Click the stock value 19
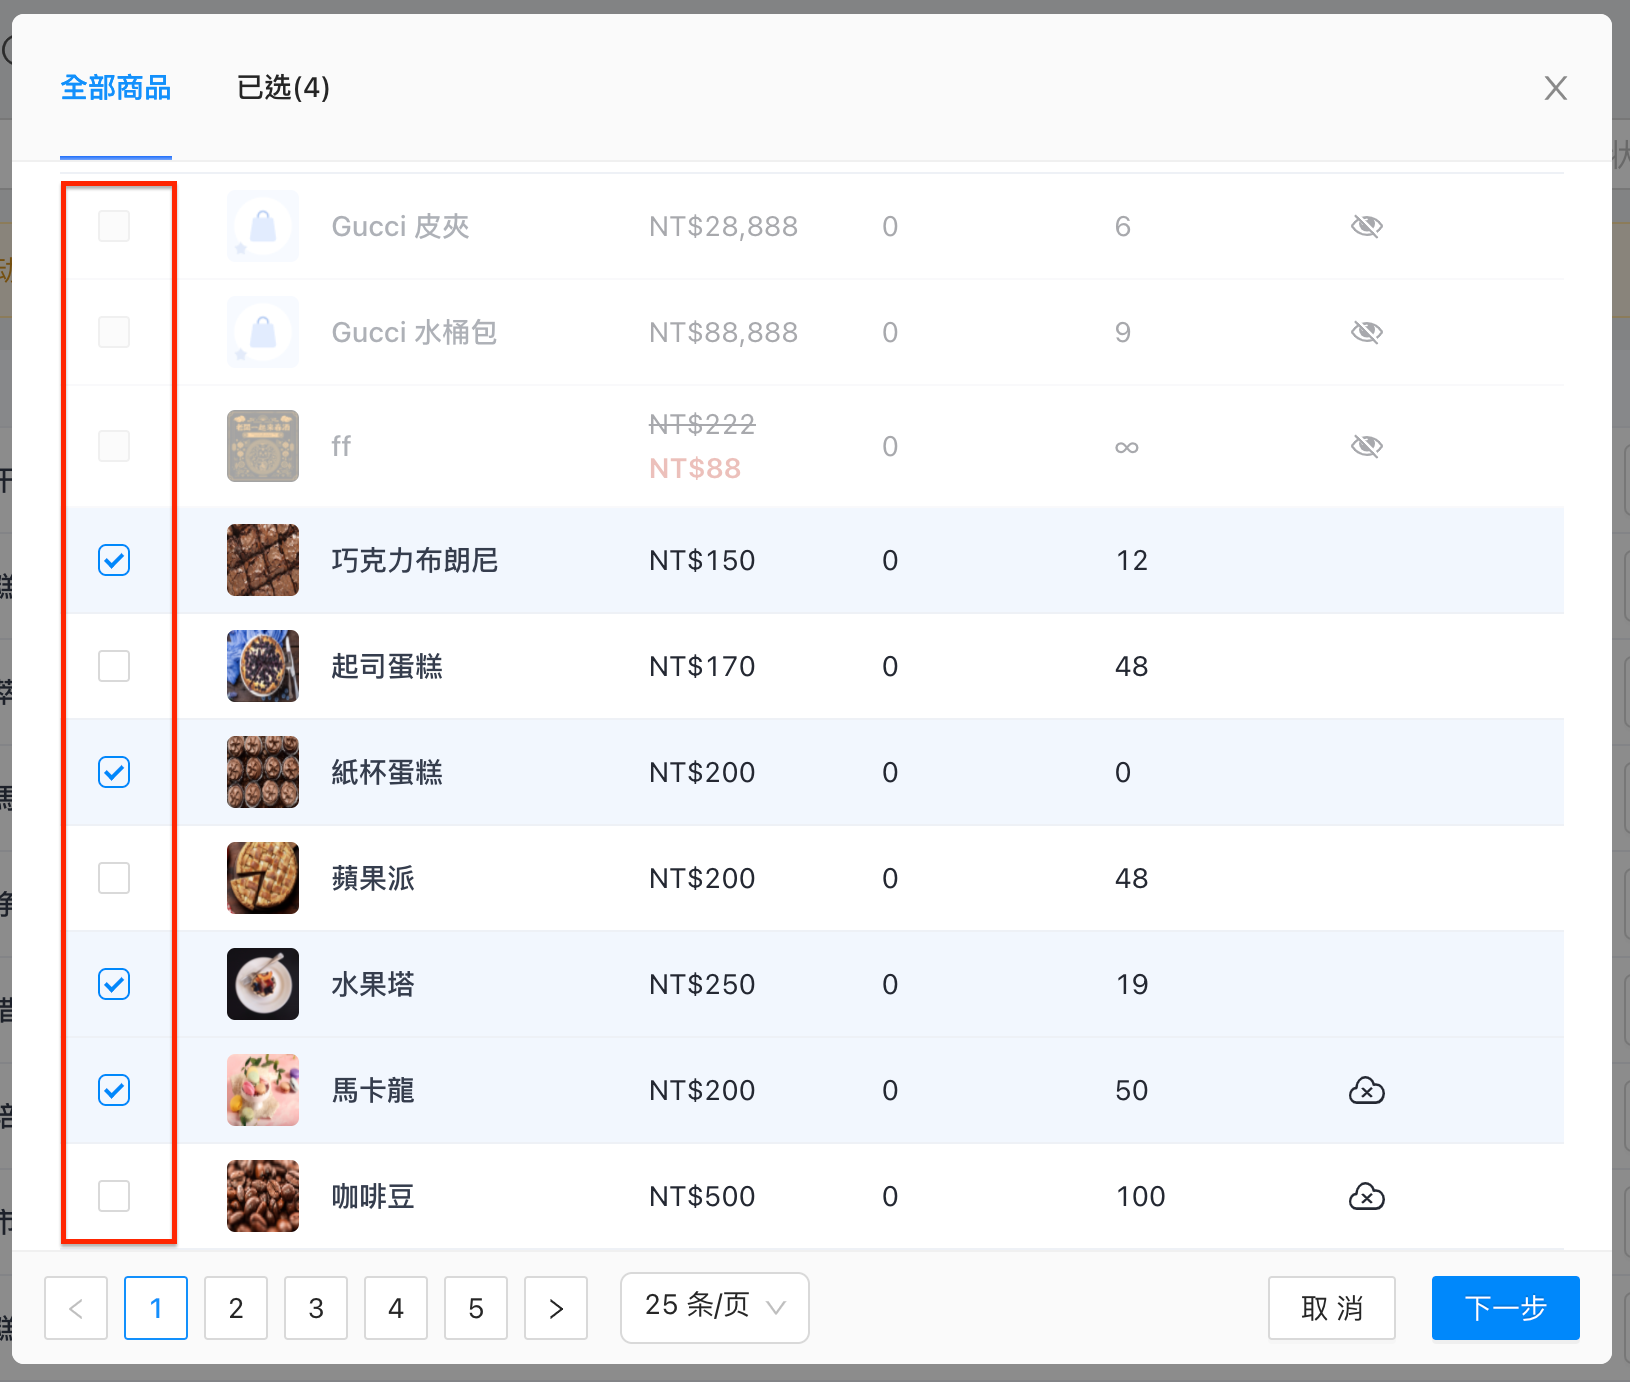This screenshot has height=1382, width=1630. tap(1132, 984)
